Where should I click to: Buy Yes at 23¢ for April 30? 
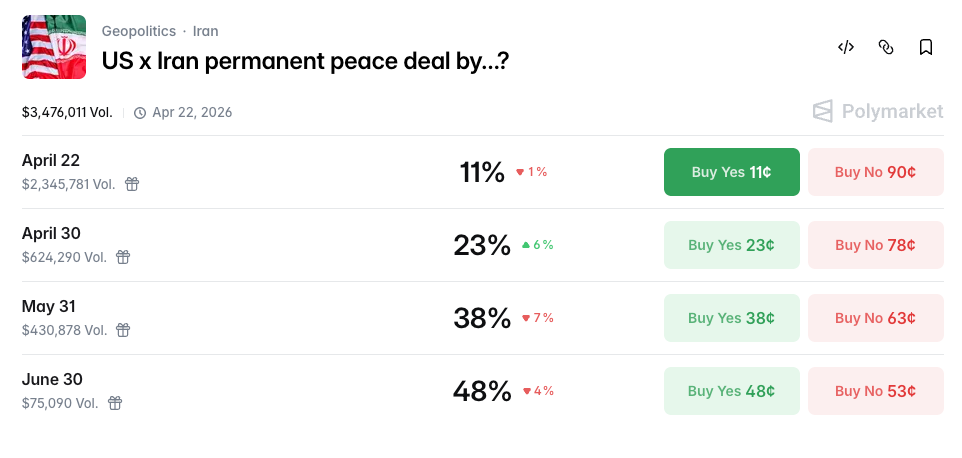731,245
